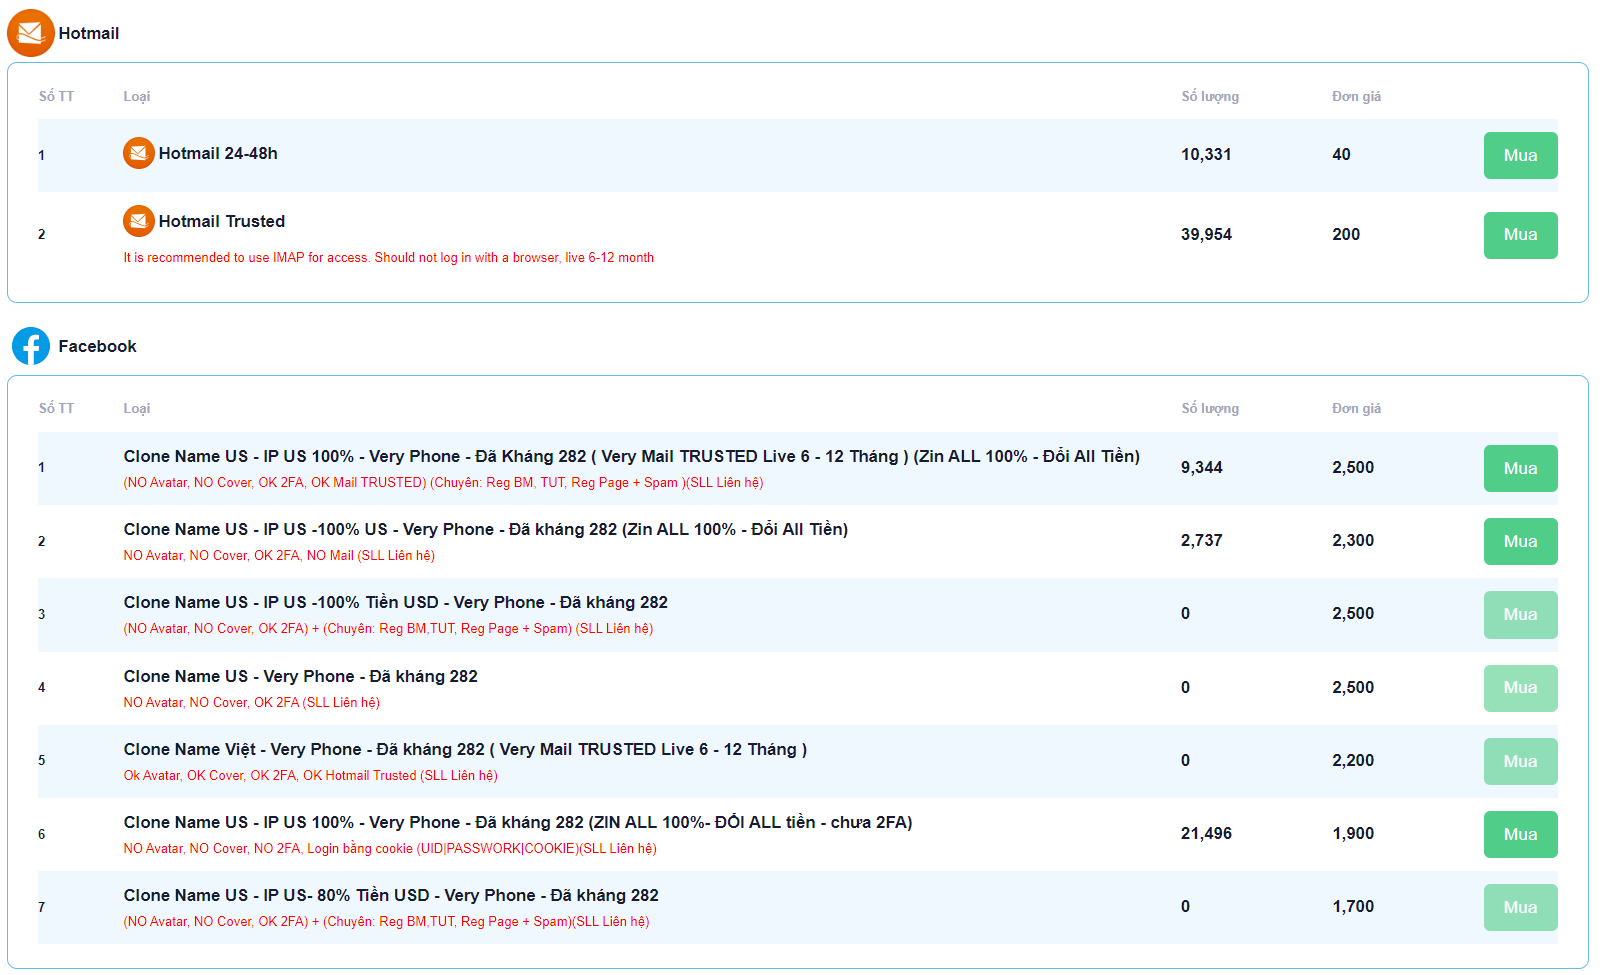Click Mua on Facebook row number 4
This screenshot has height=975, width=1618.
click(1520, 688)
